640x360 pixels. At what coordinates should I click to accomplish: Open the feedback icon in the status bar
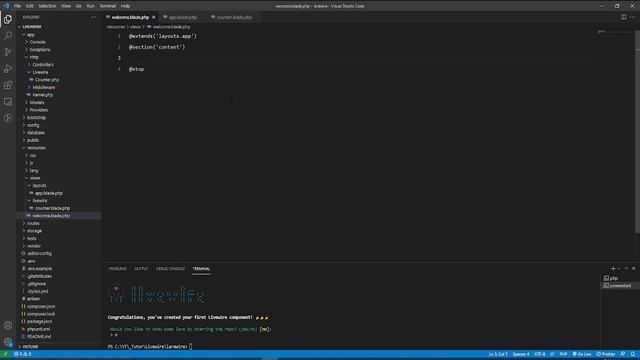(623, 354)
